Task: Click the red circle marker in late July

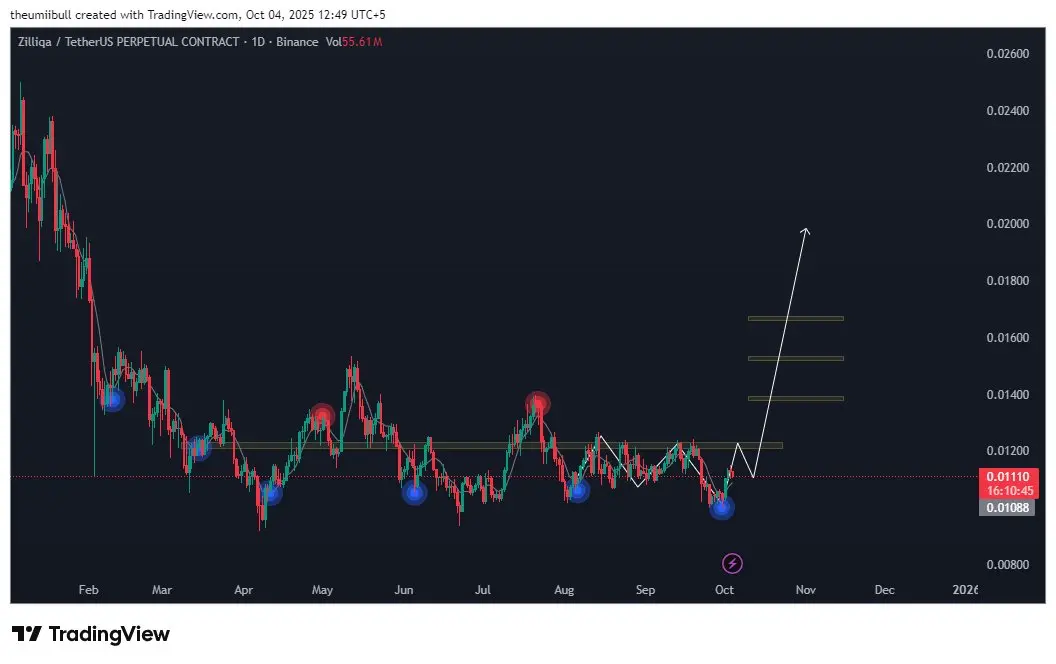Action: click(537, 404)
